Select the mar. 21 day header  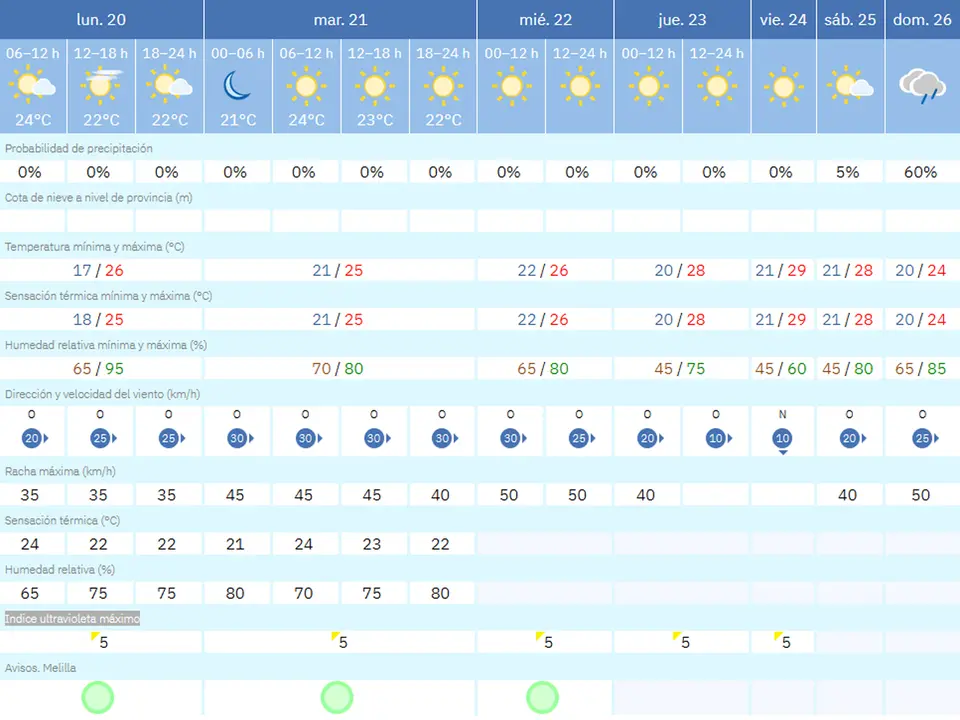340,20
